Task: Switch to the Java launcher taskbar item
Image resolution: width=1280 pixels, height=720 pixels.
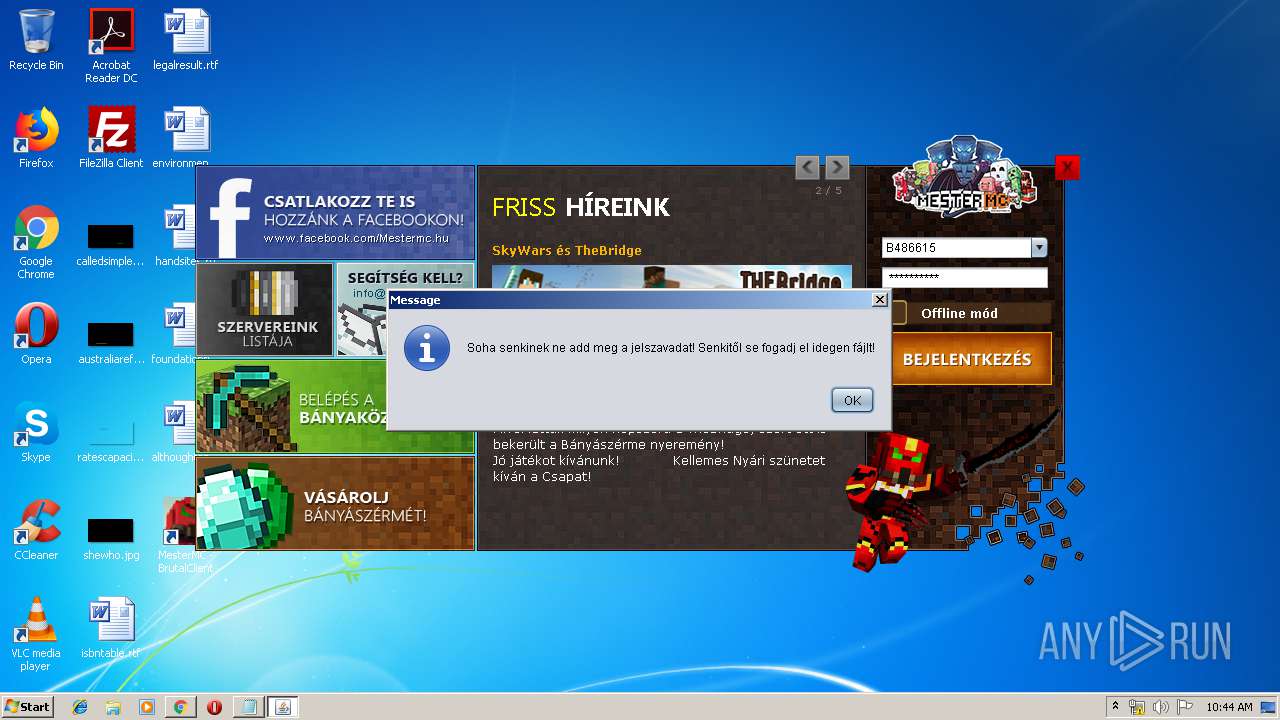Action: click(283, 707)
